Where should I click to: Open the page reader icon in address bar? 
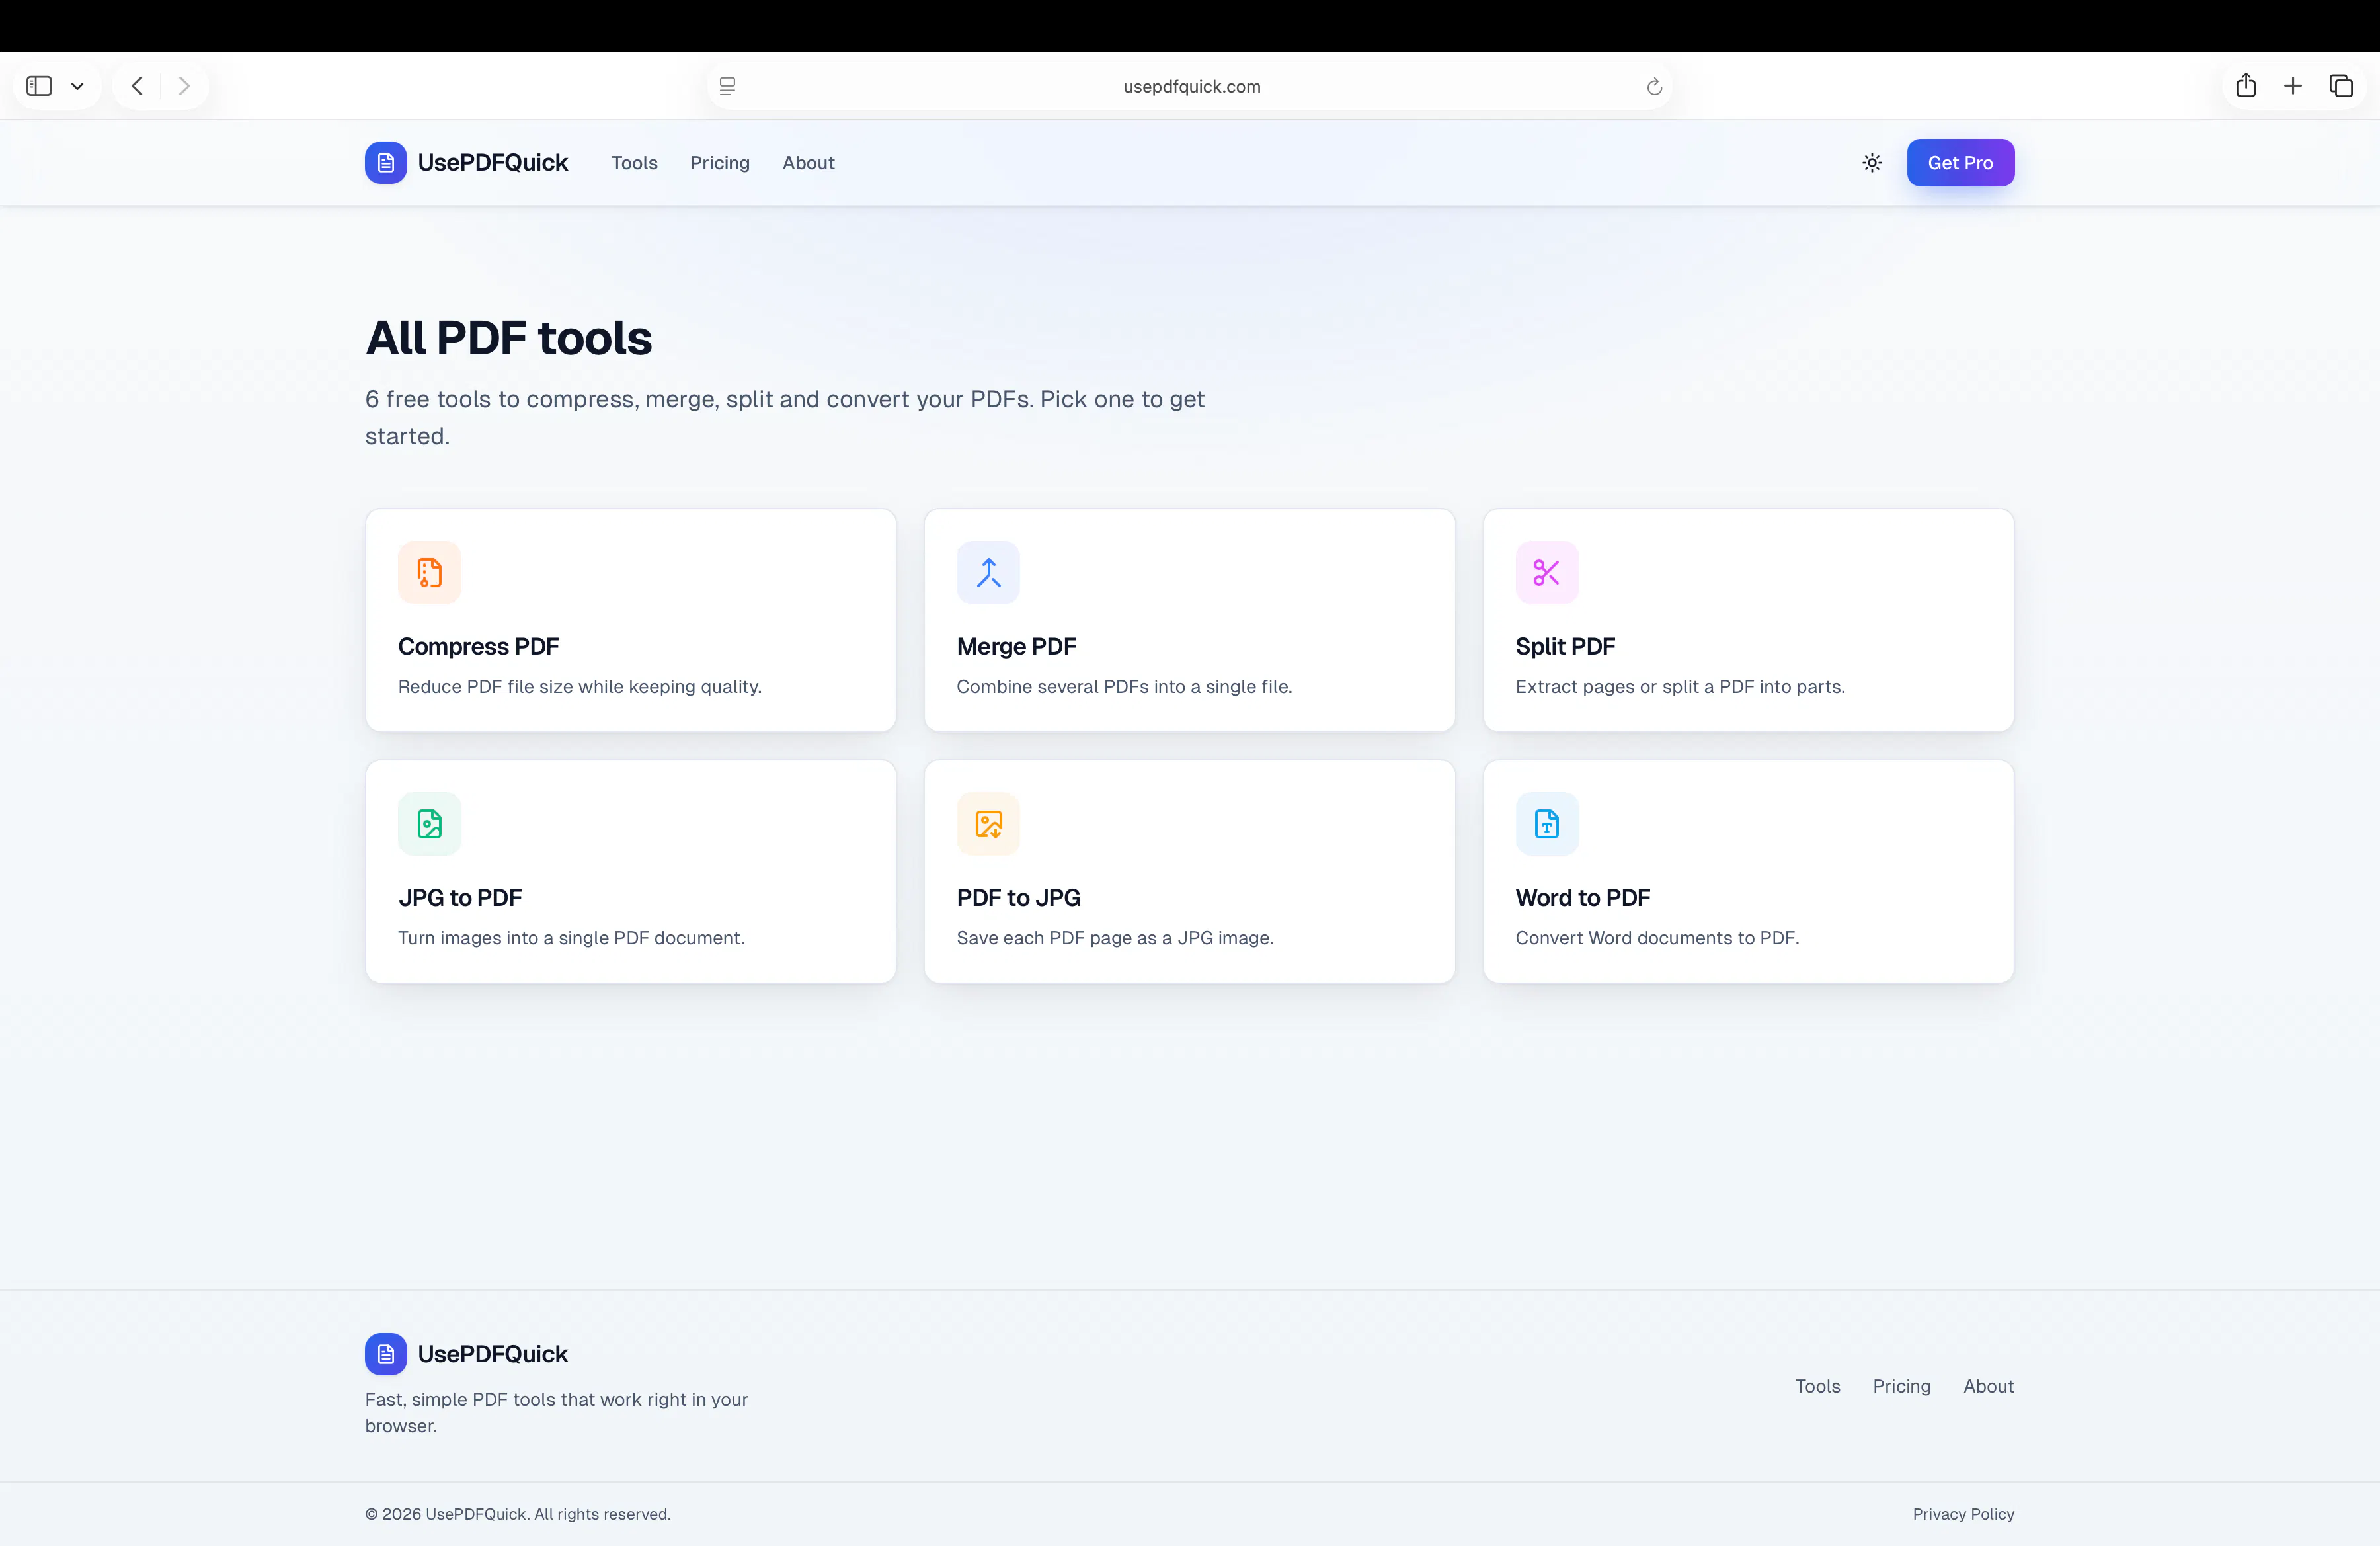728,86
